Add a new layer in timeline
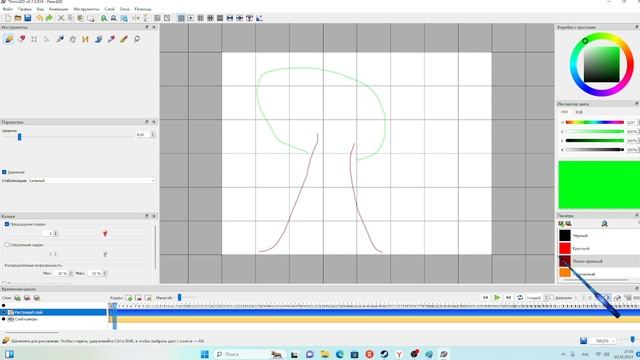The width and height of the screenshot is (640, 360). click(17, 298)
